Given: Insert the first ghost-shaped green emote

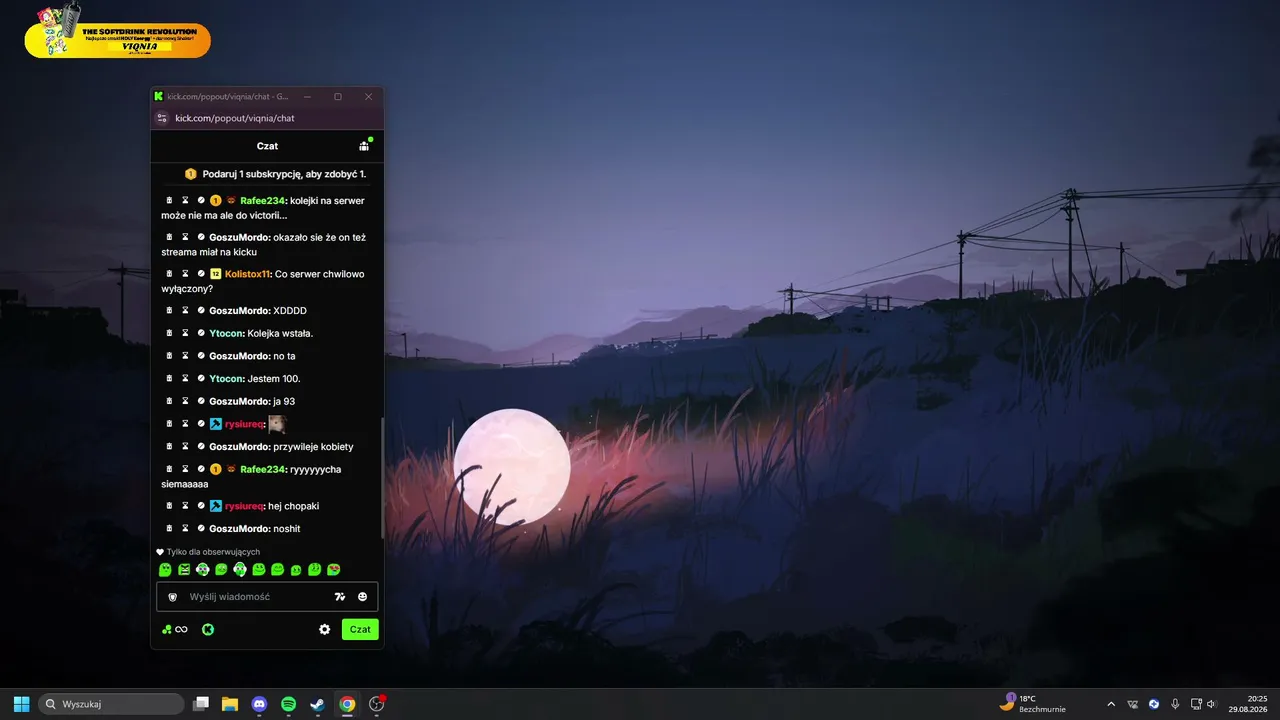Looking at the screenshot, I should pyautogui.click(x=165, y=569).
